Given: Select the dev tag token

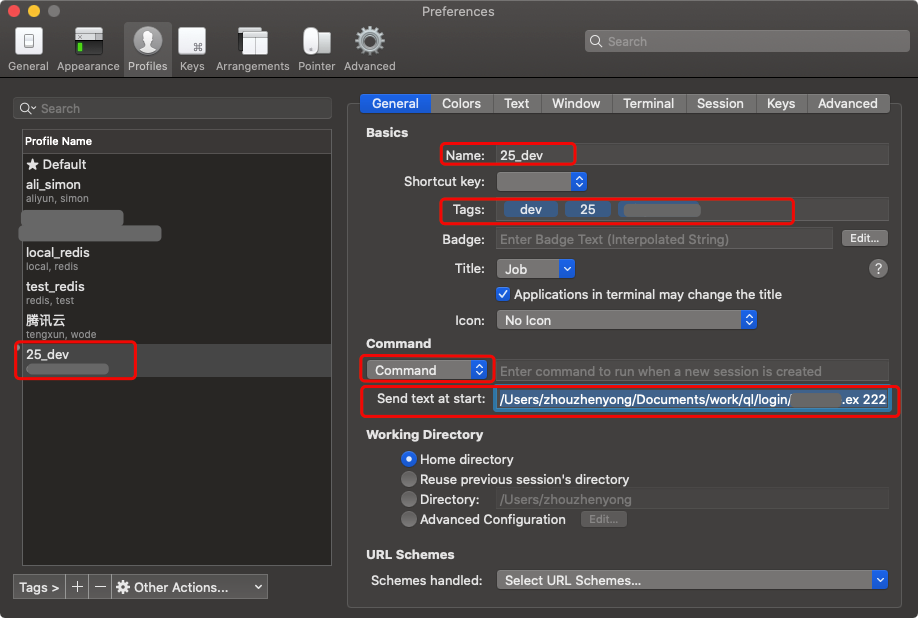Looking at the screenshot, I should click(530, 210).
